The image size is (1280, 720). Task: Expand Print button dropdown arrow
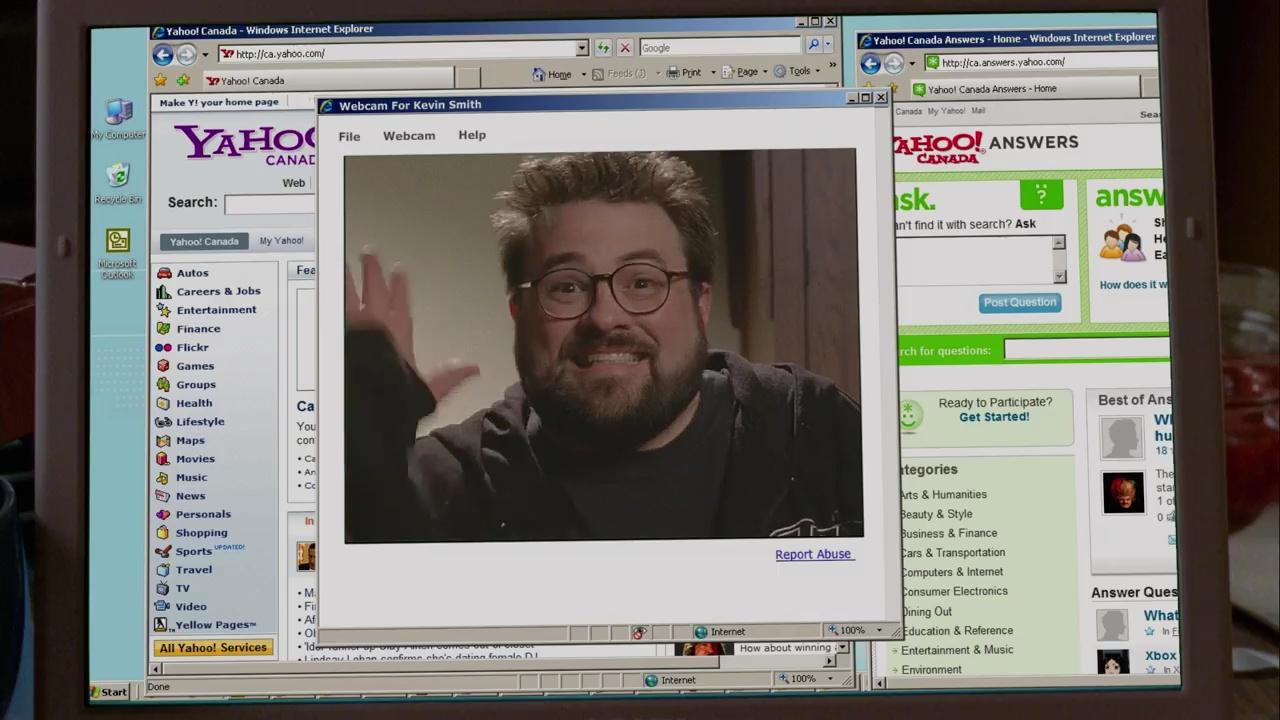click(x=713, y=73)
